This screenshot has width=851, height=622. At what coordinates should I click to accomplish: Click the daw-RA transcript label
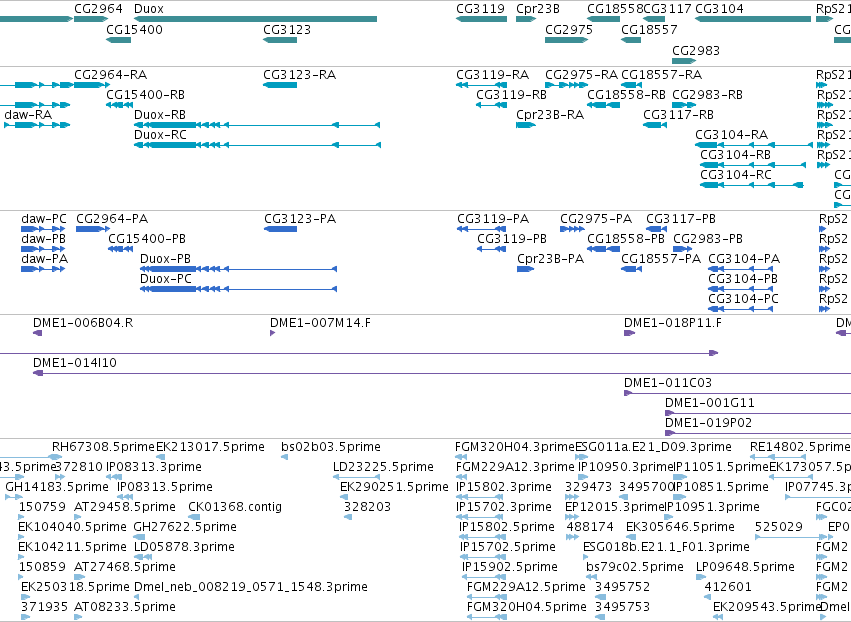pos(28,115)
